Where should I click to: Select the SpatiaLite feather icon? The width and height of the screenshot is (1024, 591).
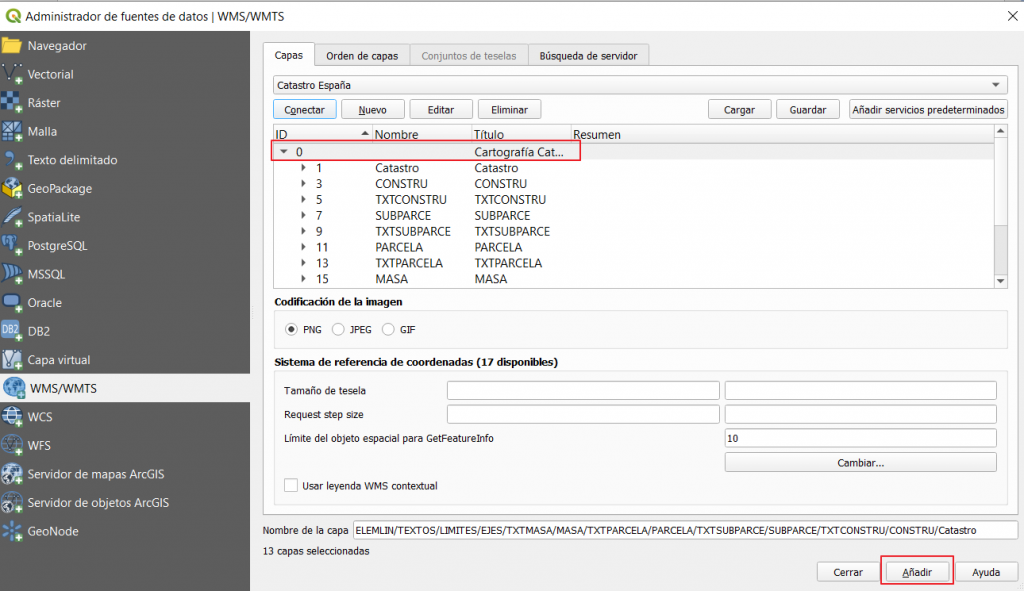point(12,217)
